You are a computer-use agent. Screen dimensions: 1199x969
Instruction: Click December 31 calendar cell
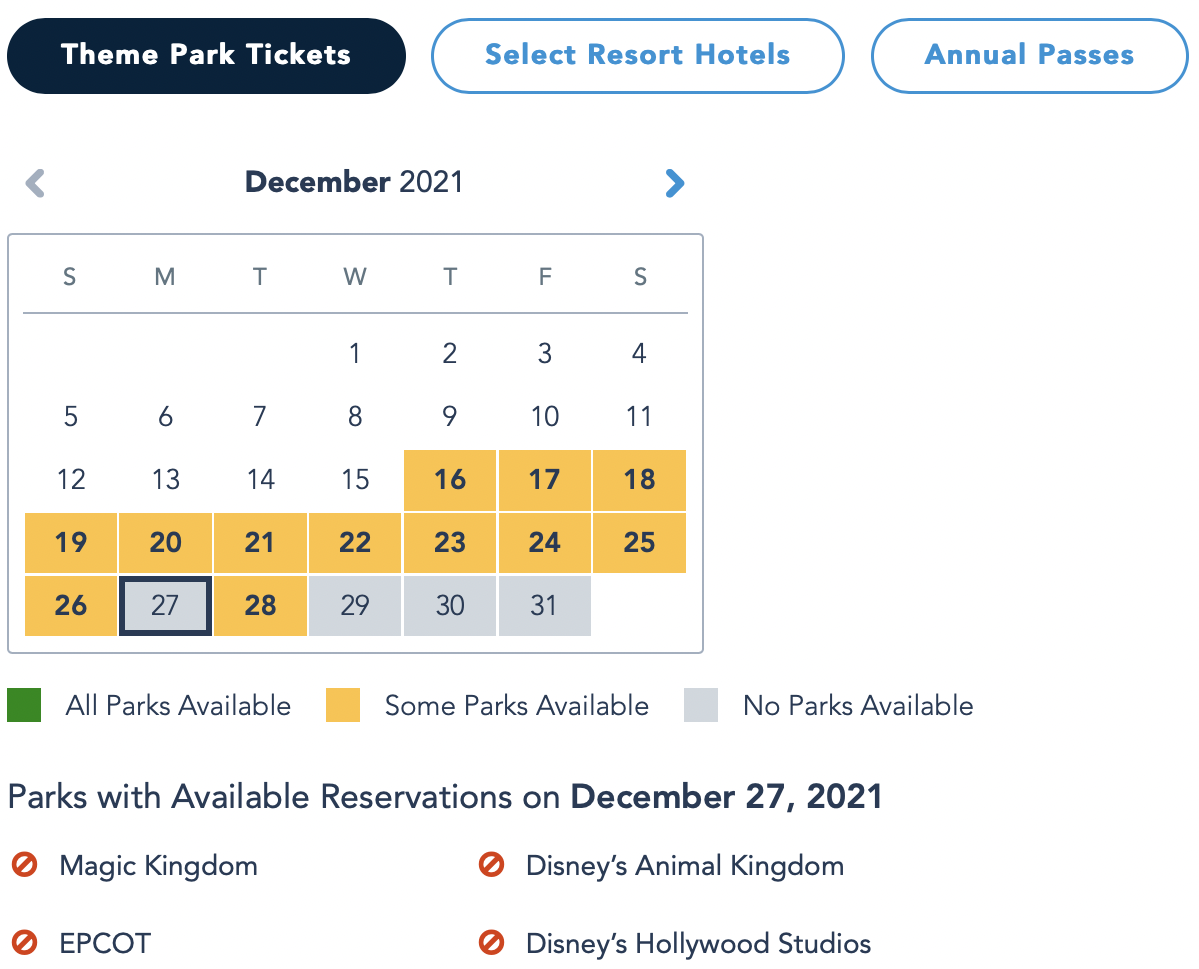[544, 605]
